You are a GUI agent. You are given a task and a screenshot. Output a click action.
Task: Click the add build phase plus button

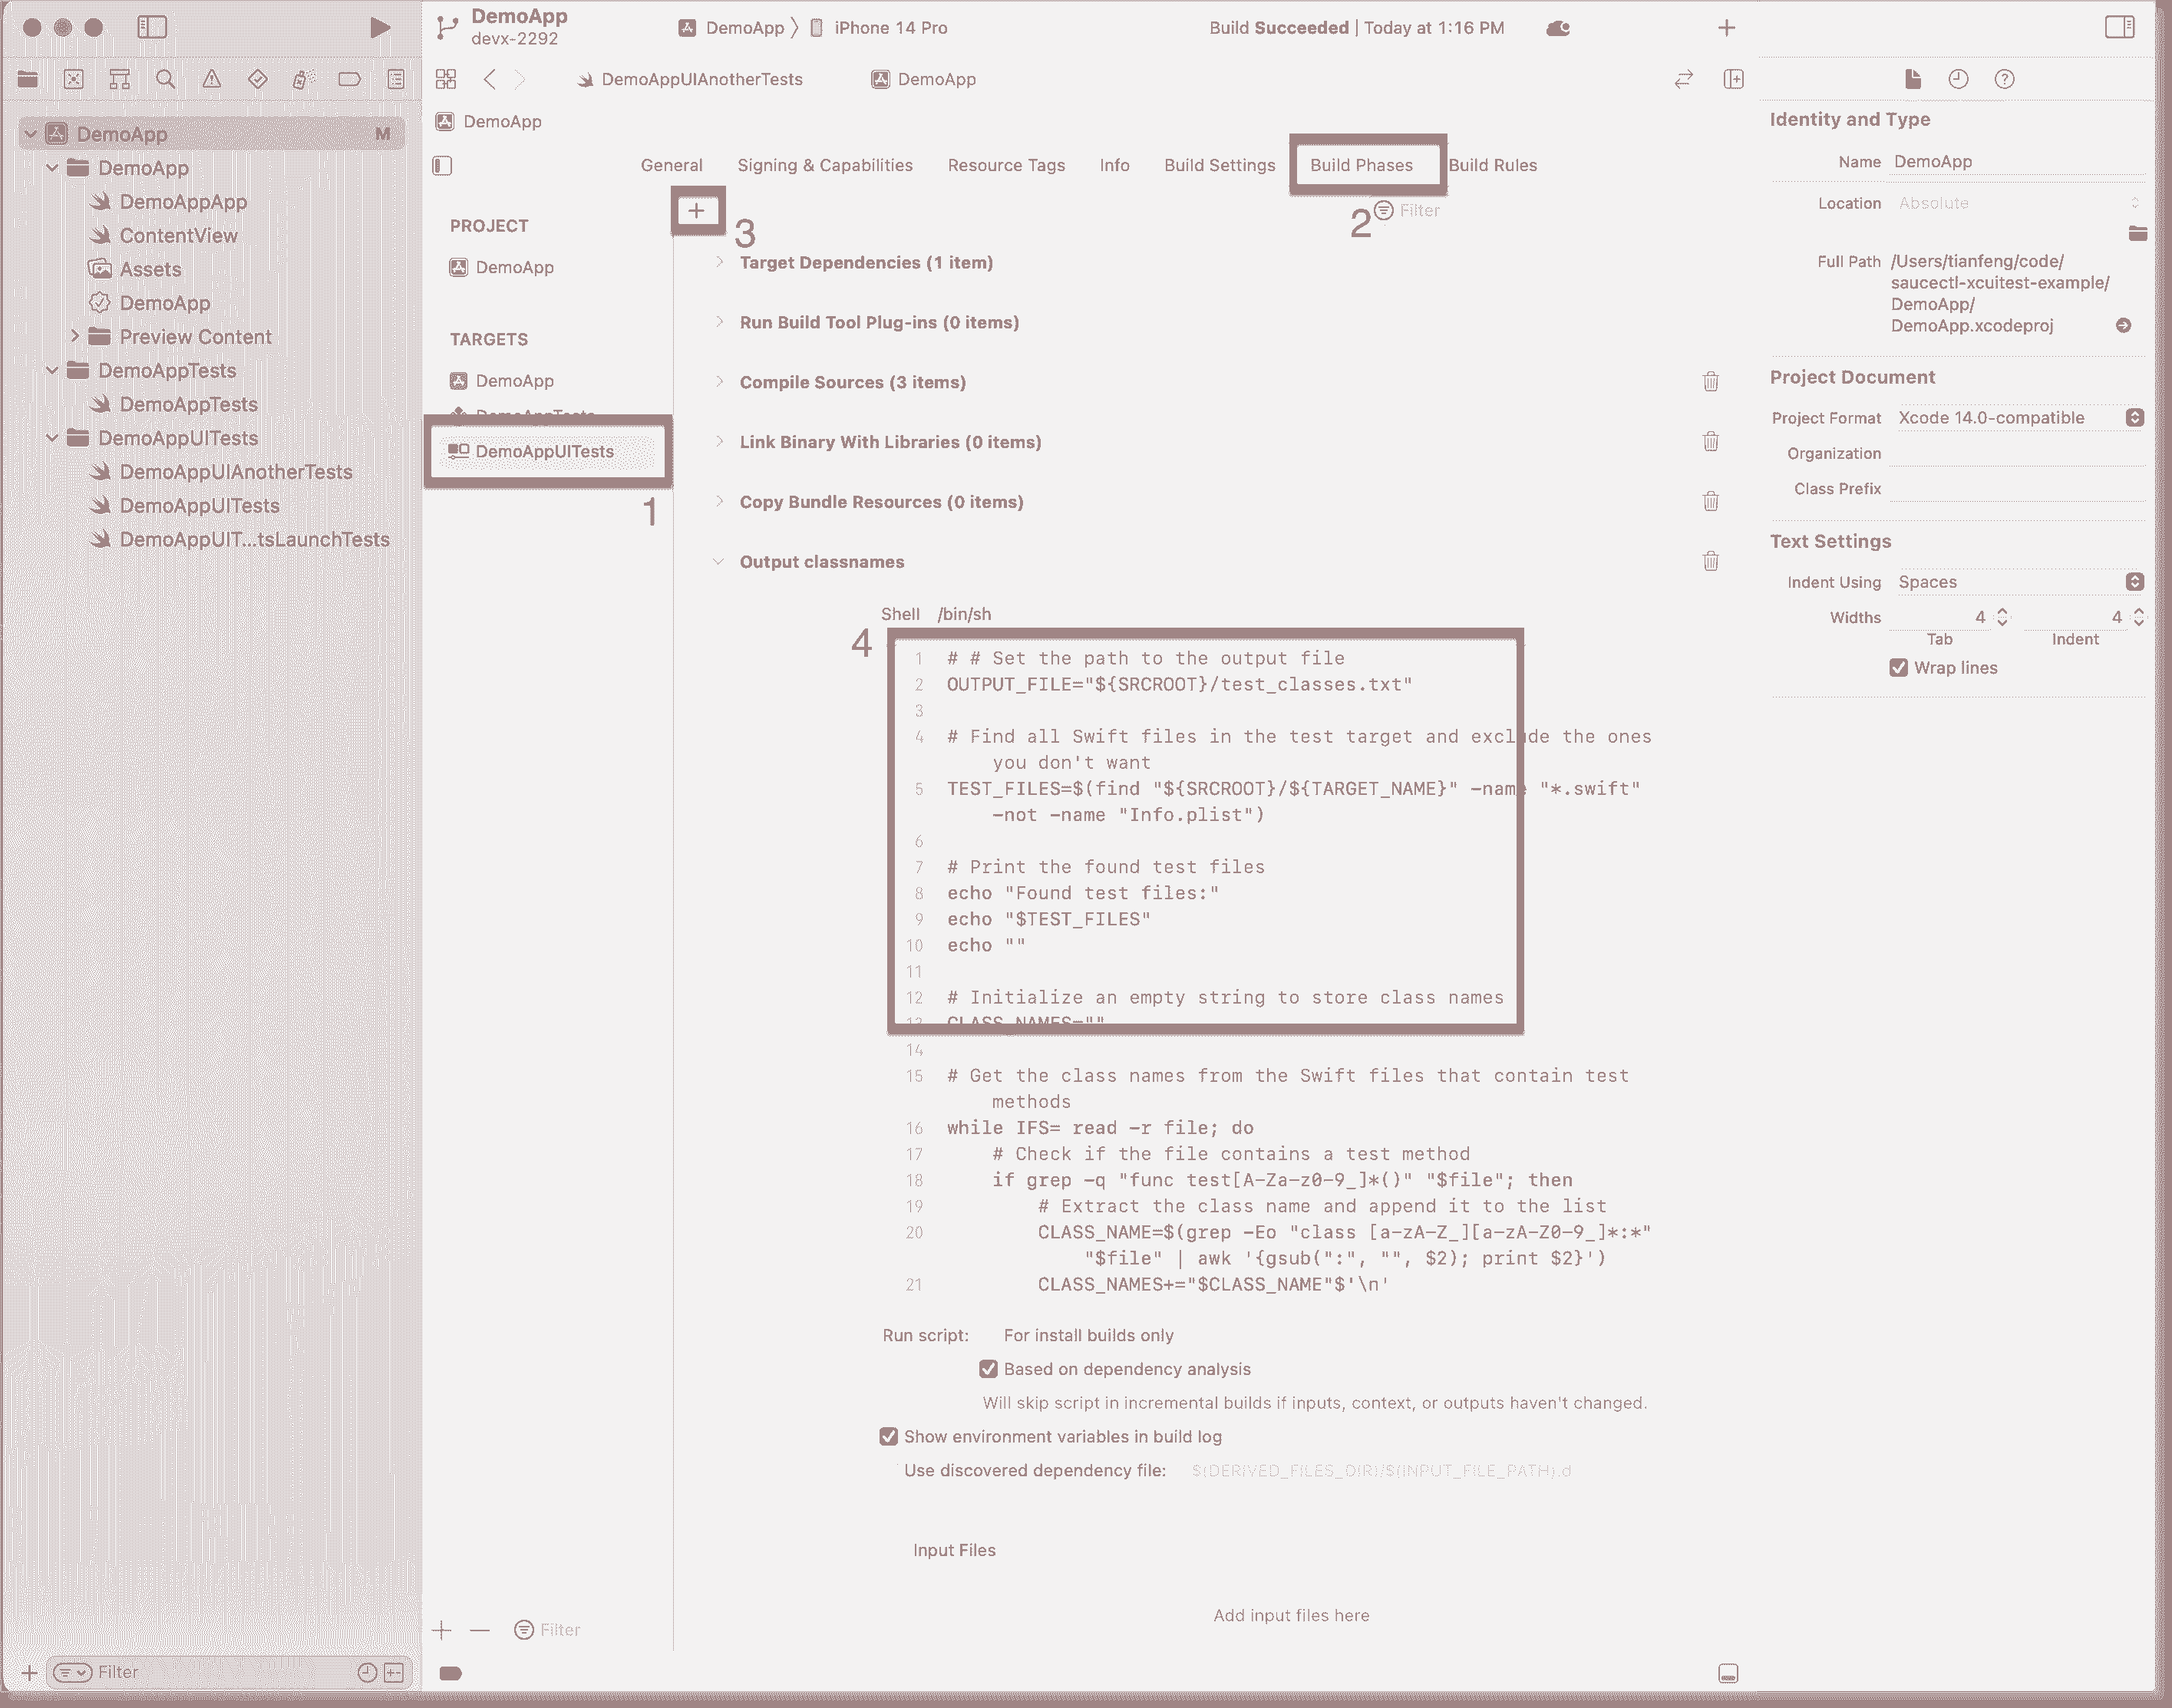pos(697,211)
